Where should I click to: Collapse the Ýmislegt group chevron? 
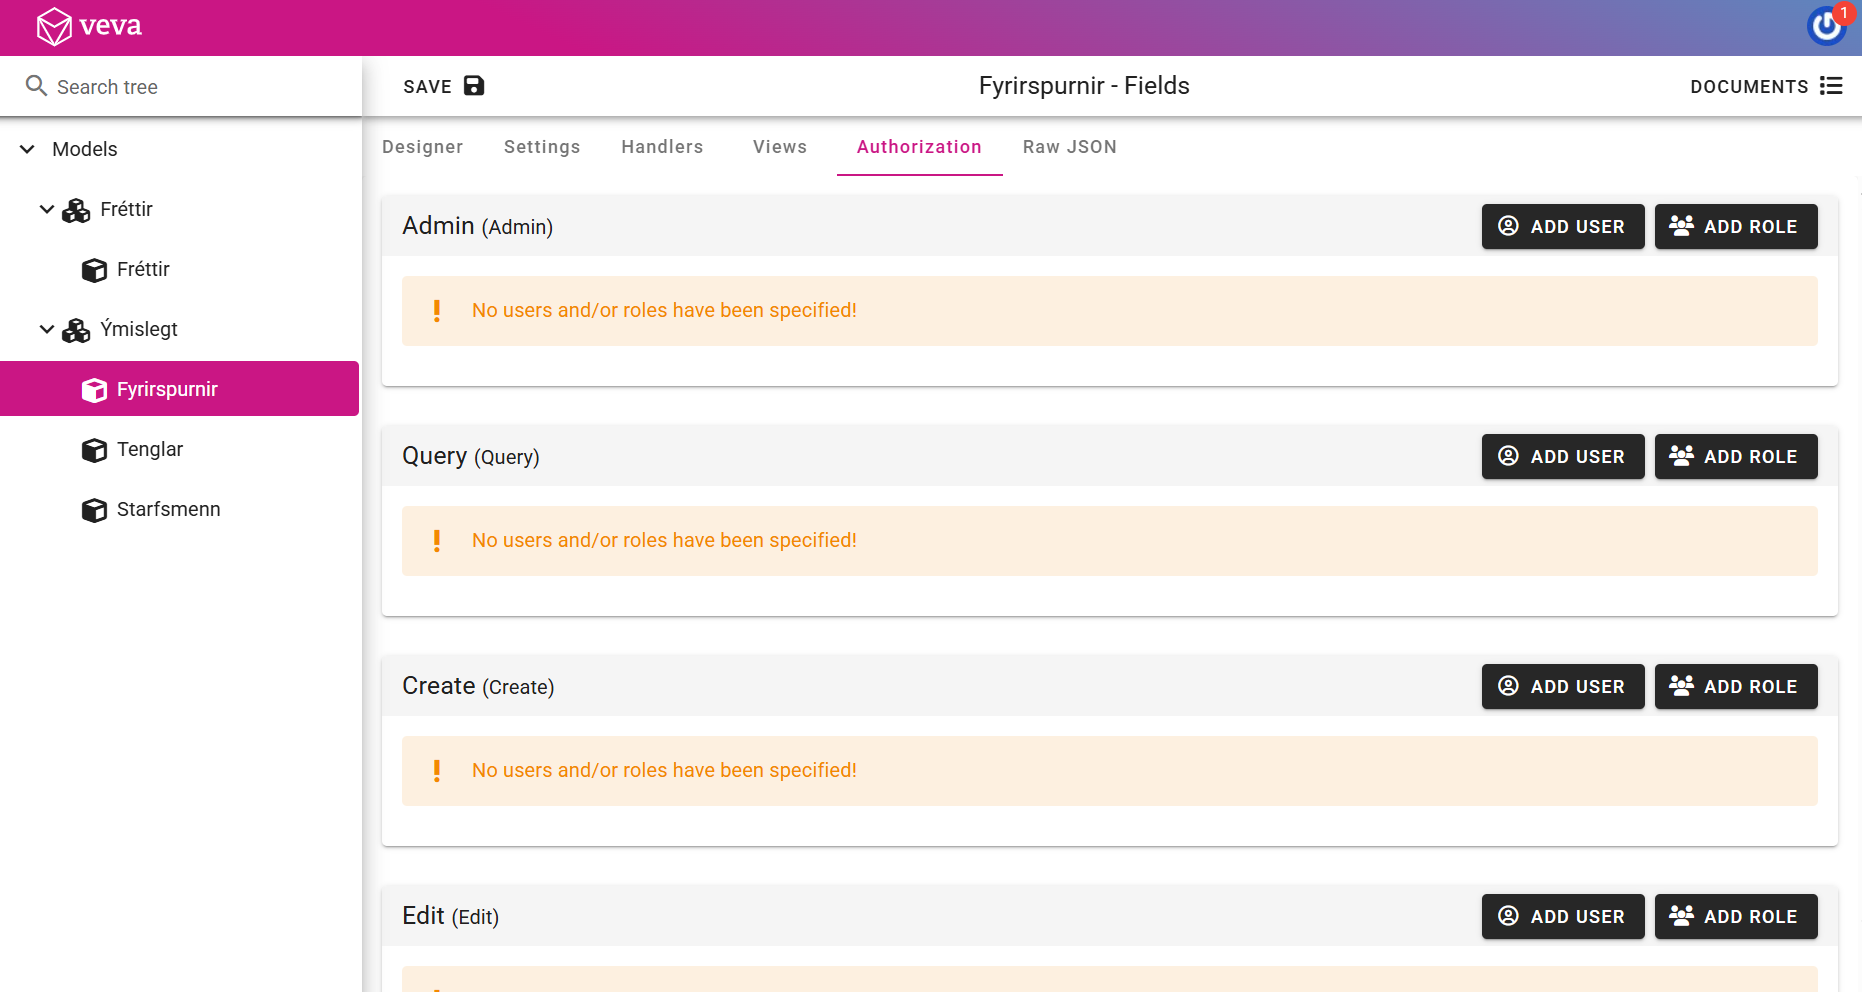(x=46, y=329)
